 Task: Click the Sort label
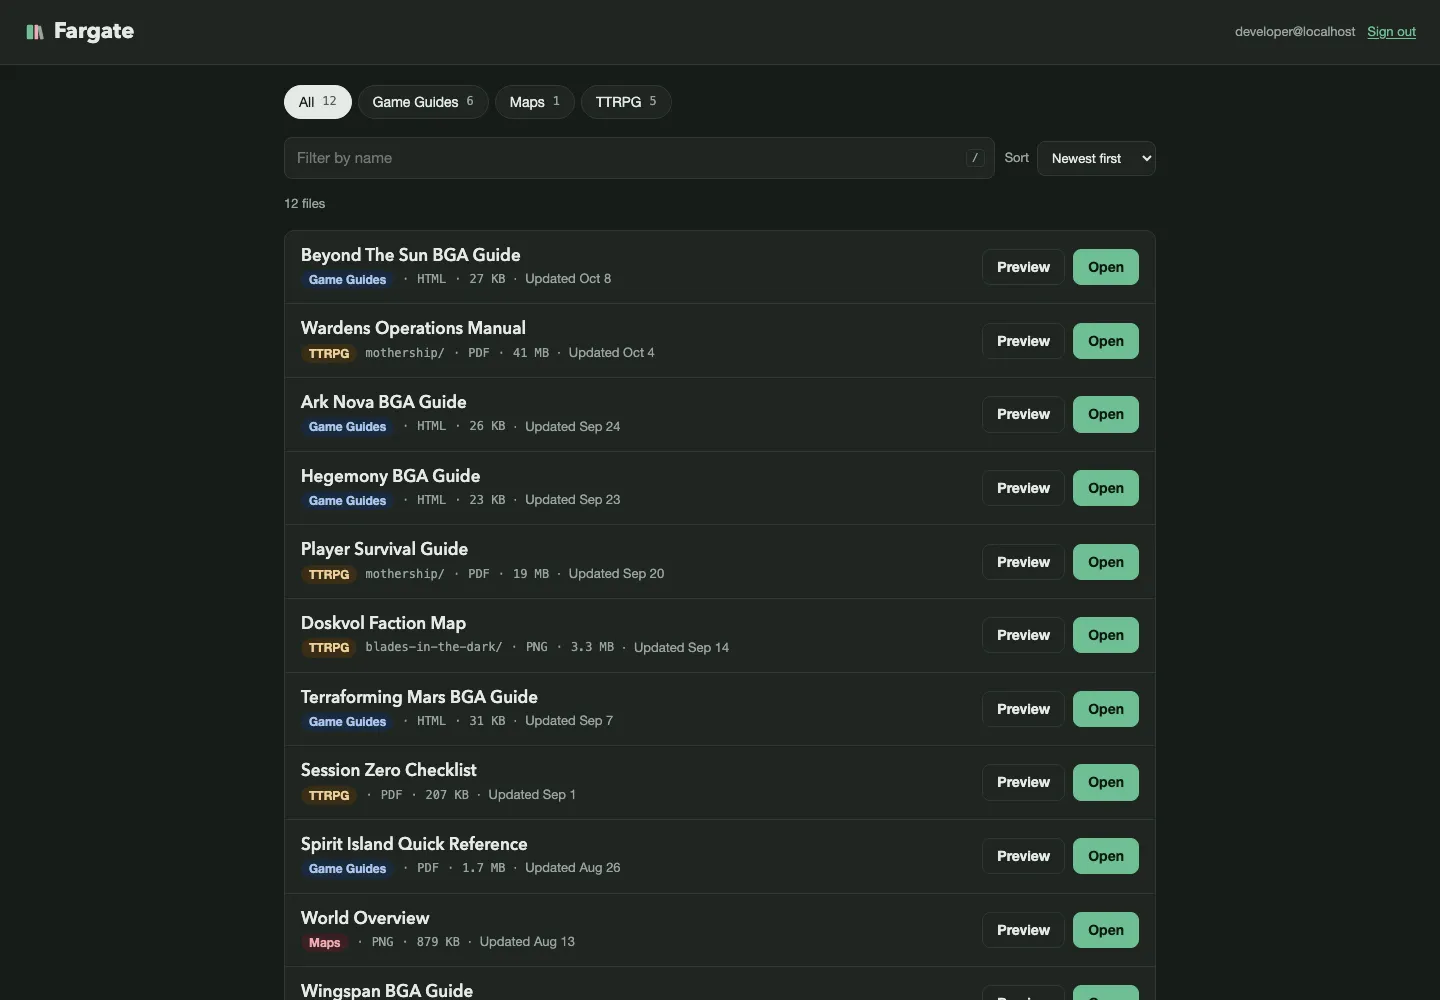(1016, 158)
